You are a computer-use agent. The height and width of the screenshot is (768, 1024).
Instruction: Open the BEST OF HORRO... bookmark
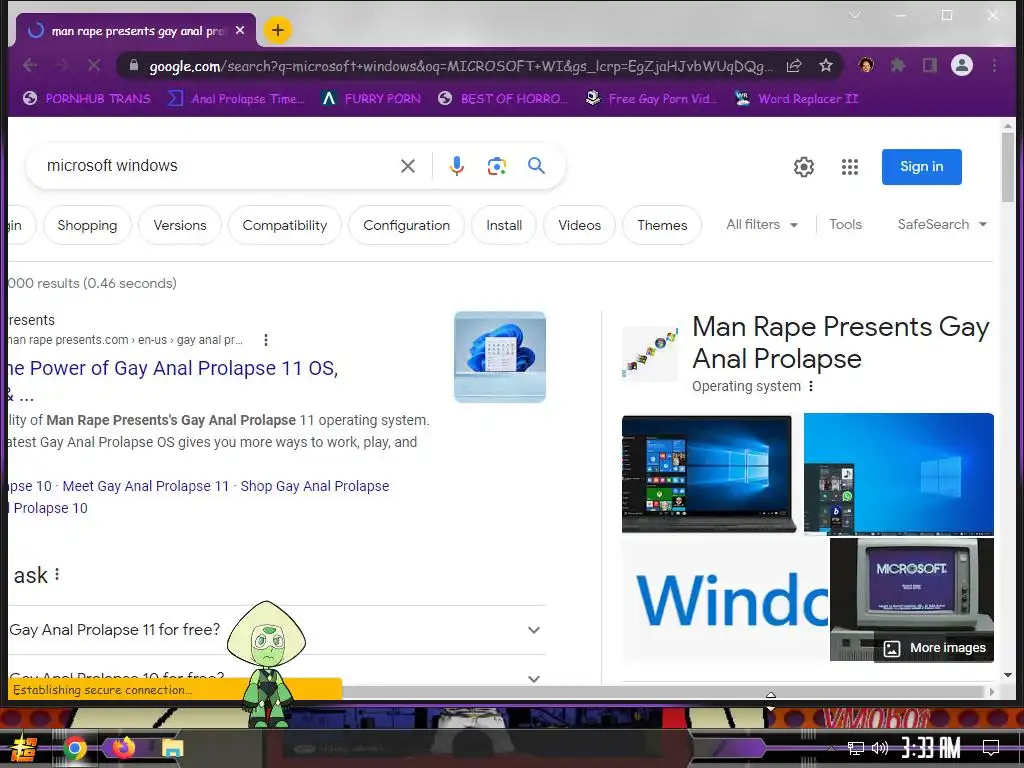pyautogui.click(x=503, y=99)
